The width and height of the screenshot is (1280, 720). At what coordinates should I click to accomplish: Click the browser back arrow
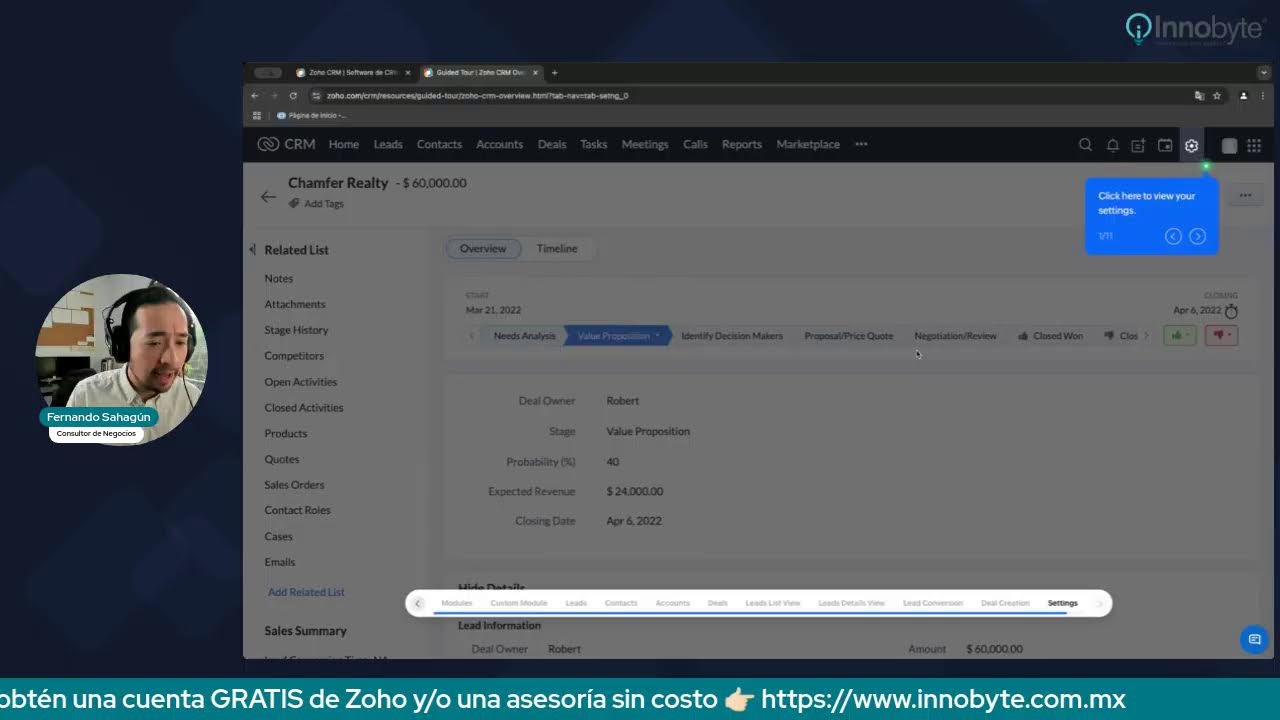(x=254, y=96)
